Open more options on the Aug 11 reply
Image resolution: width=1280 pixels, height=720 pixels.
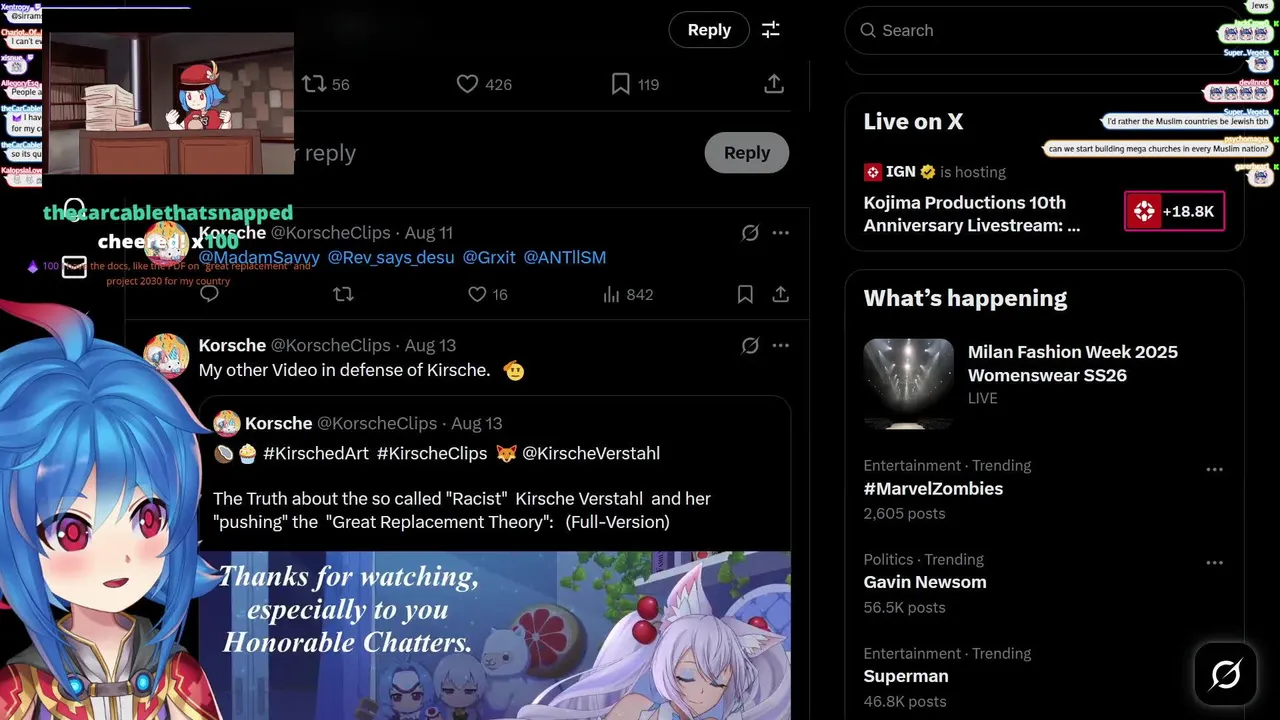[781, 233]
